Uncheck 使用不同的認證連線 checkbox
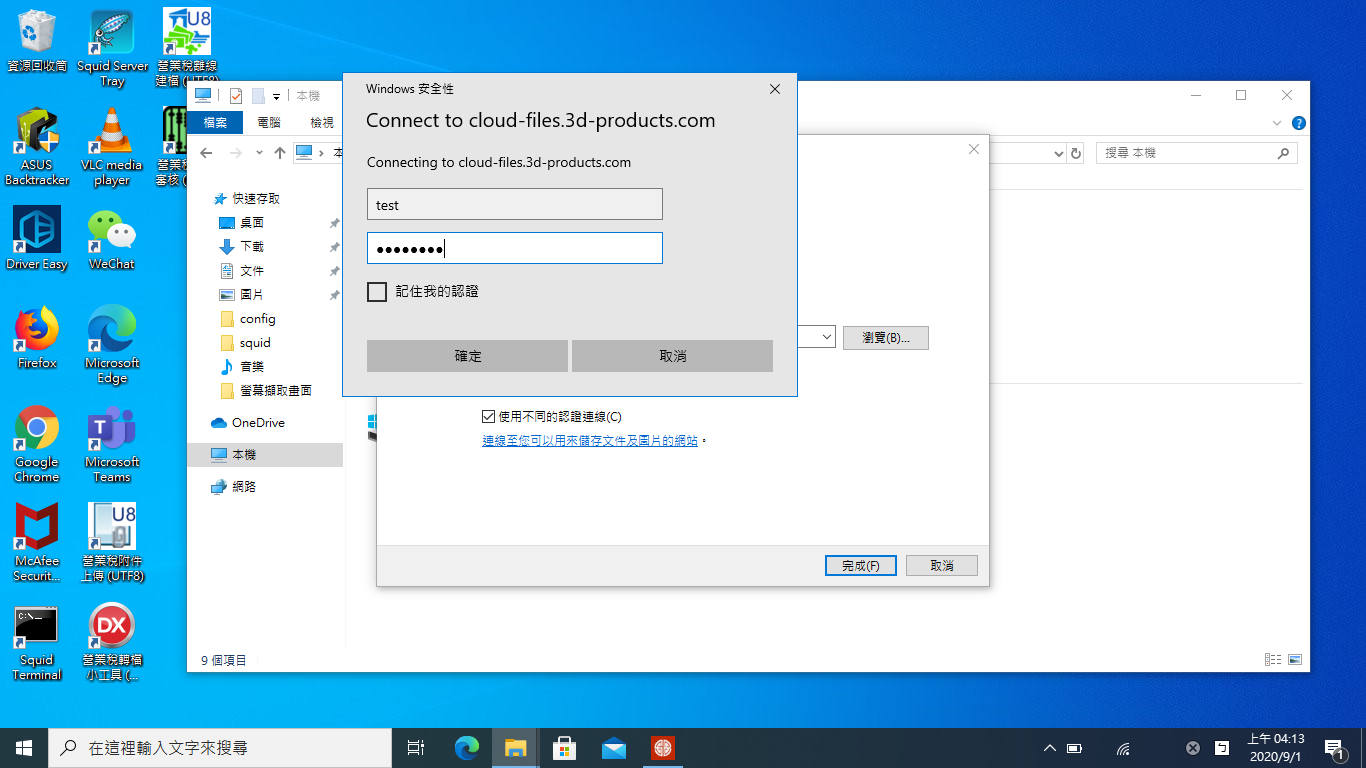Screen dimensions: 1366x768 (489, 417)
